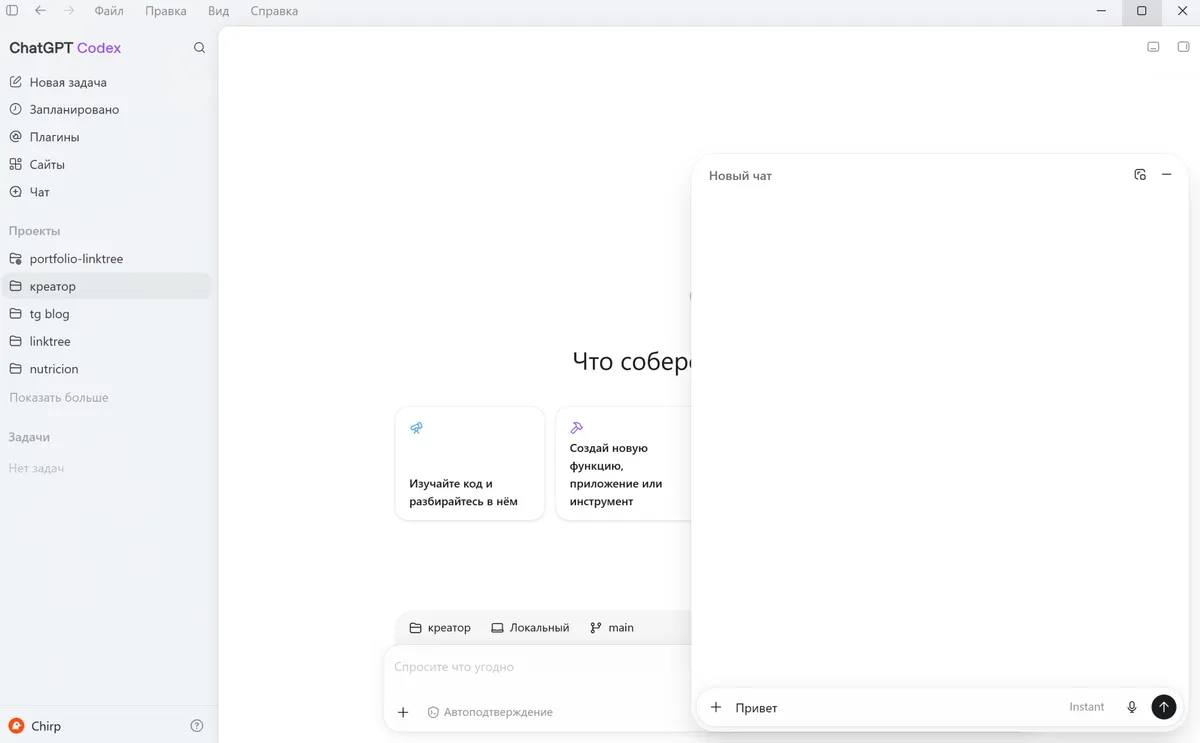Image resolution: width=1200 pixels, height=743 pixels.
Task: Open the Справка menu
Action: [273, 11]
